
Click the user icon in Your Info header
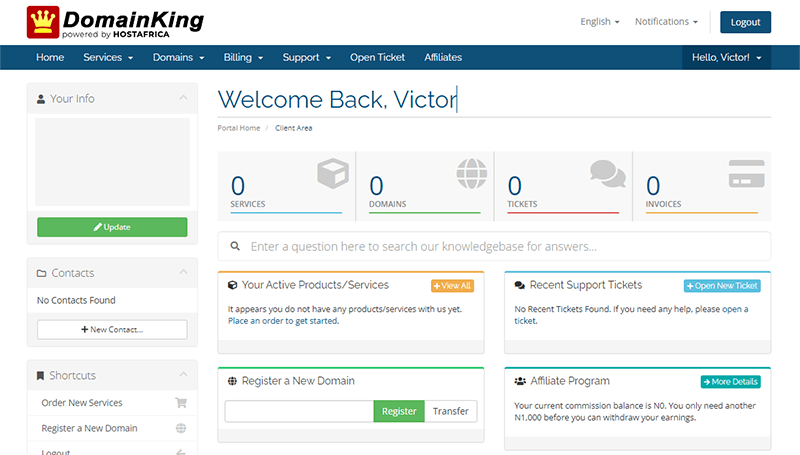(x=41, y=99)
